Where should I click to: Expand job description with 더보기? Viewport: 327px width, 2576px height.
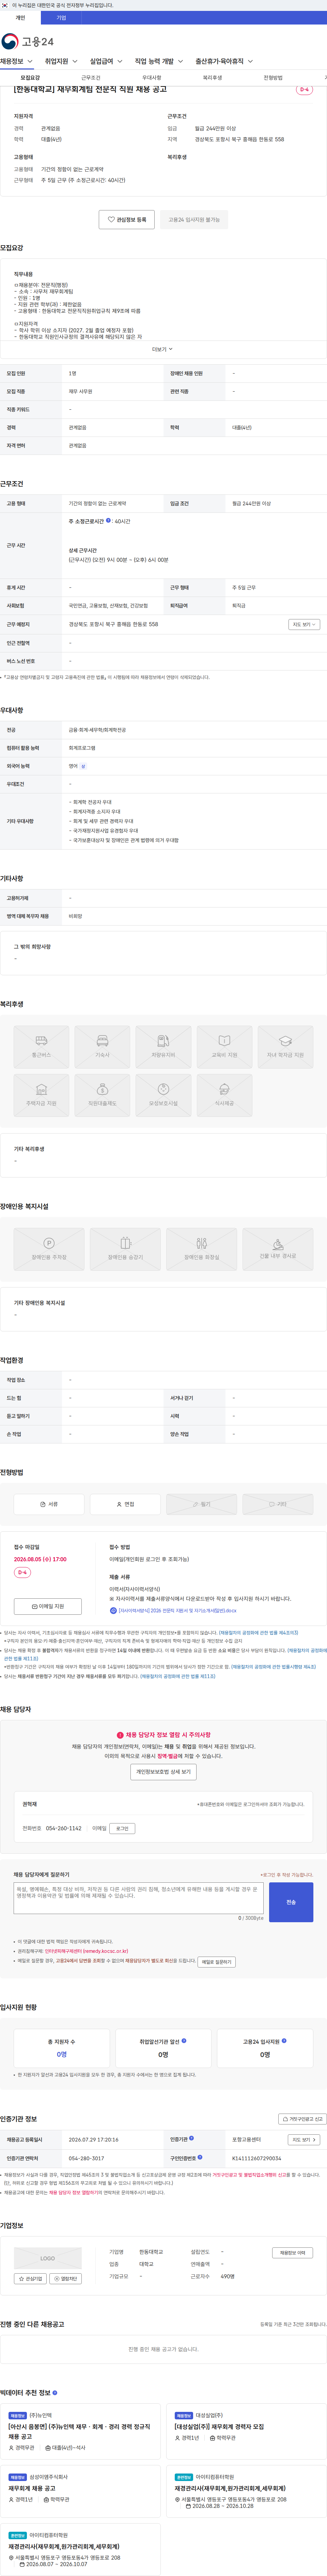tap(162, 349)
